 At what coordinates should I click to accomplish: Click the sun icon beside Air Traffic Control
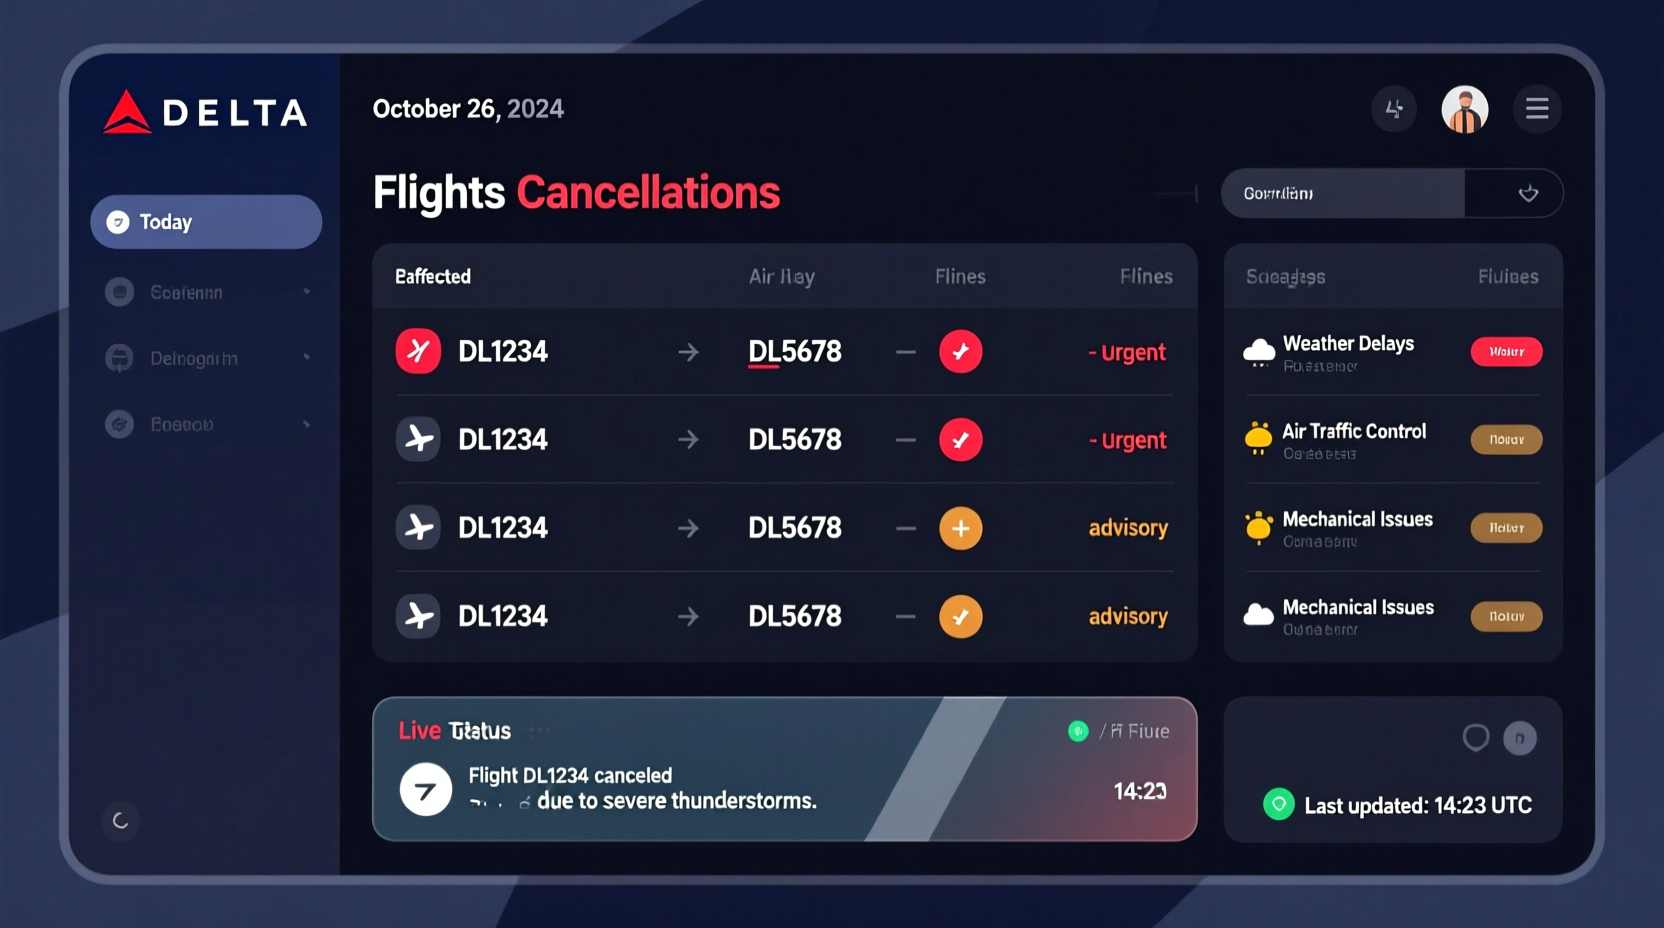click(1258, 440)
